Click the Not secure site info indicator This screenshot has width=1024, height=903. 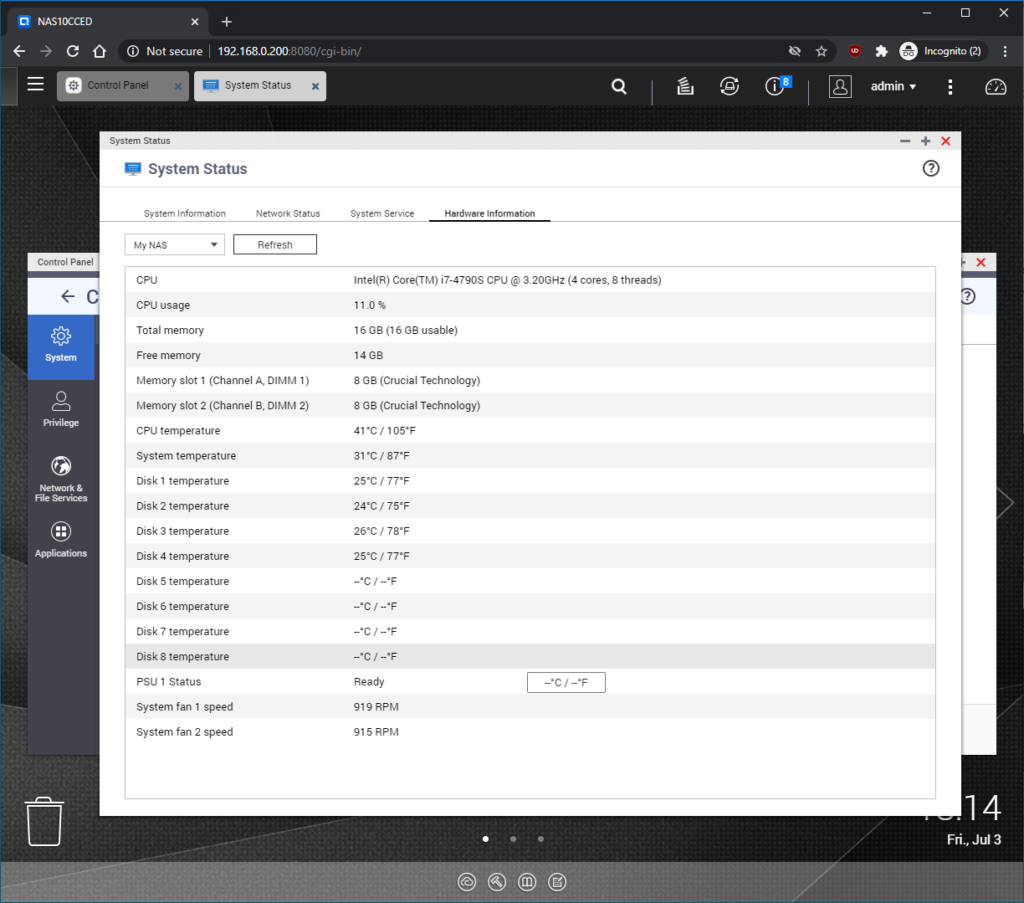click(165, 51)
